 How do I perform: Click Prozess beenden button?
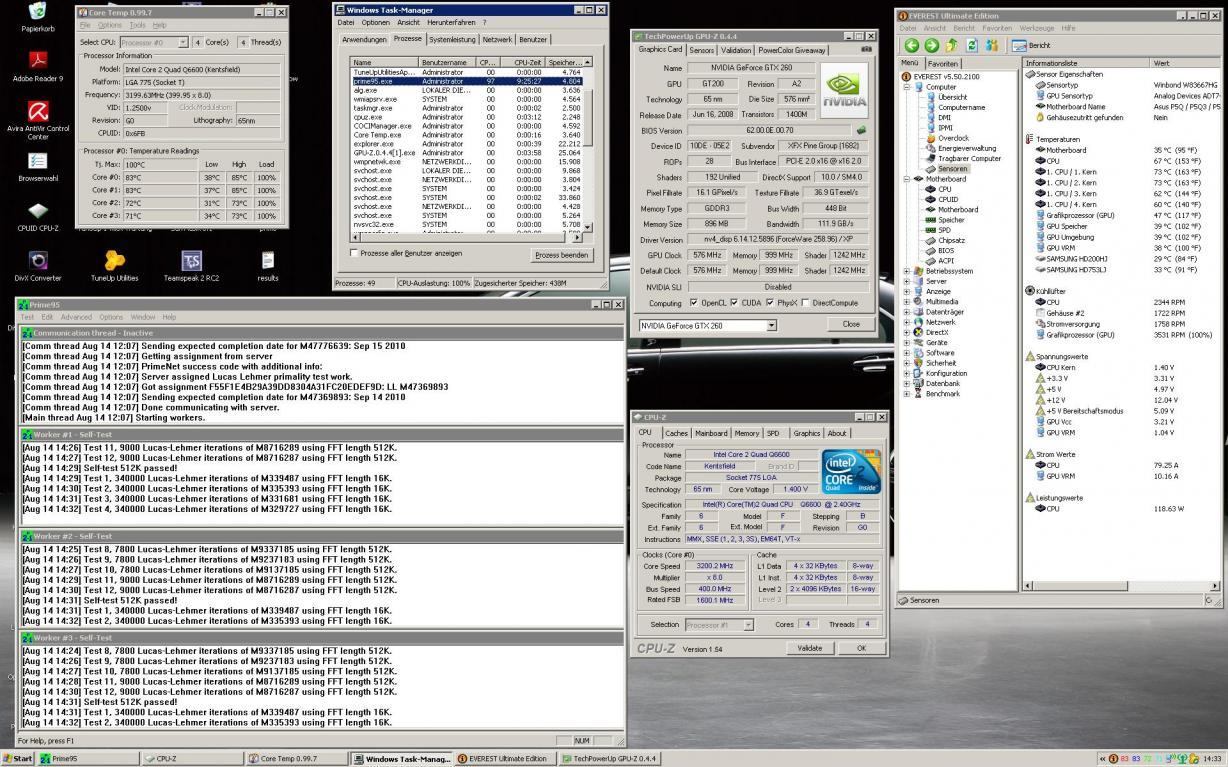coord(561,255)
